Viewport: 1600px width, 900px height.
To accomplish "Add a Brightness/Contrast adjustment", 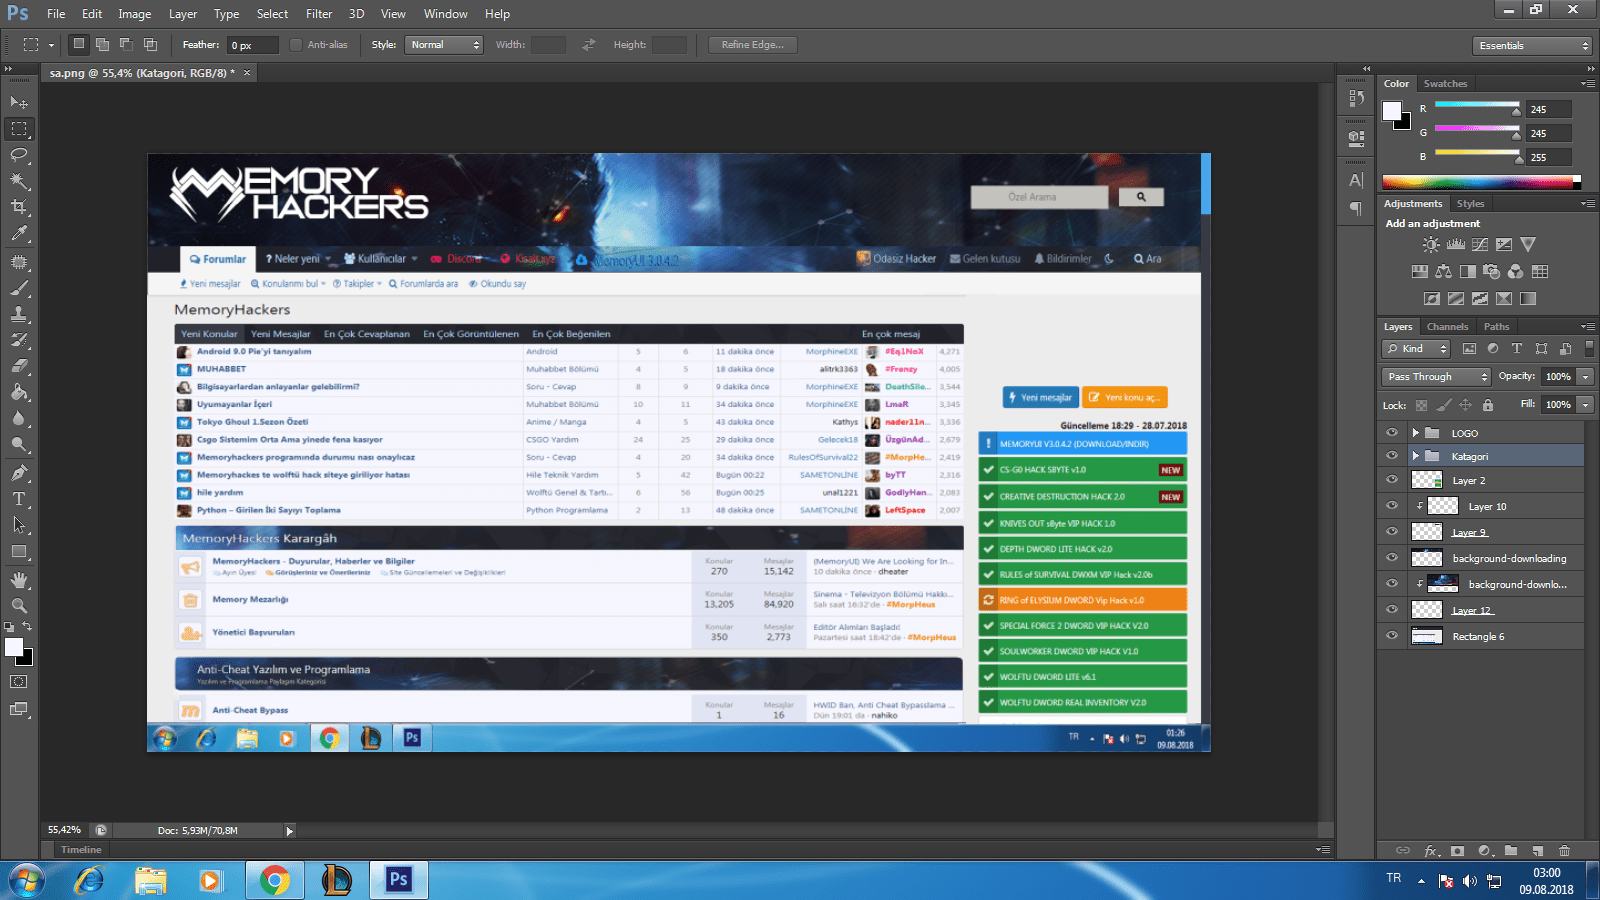I will 1432,245.
